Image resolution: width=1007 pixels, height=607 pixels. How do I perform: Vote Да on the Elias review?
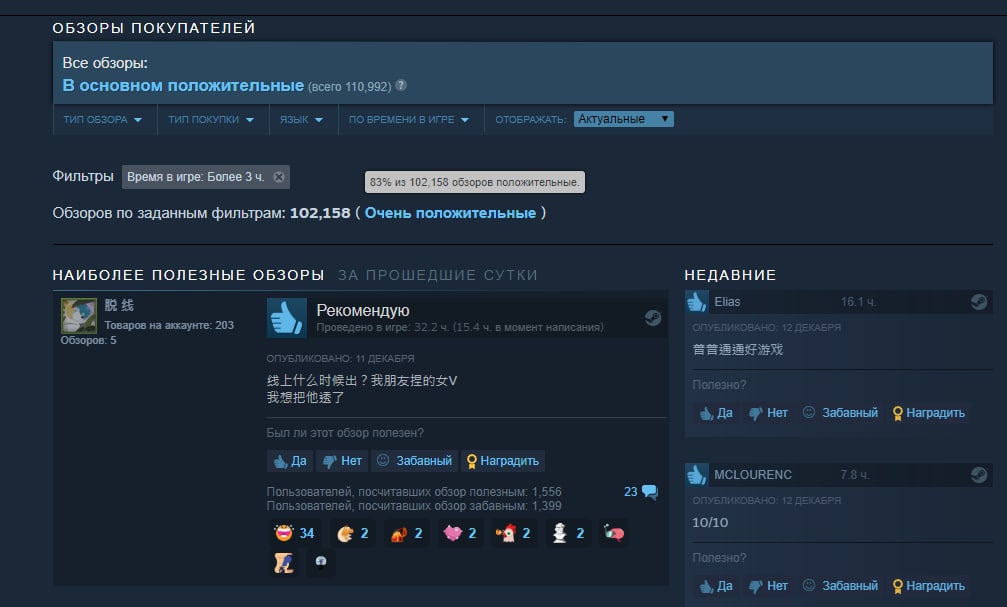716,413
